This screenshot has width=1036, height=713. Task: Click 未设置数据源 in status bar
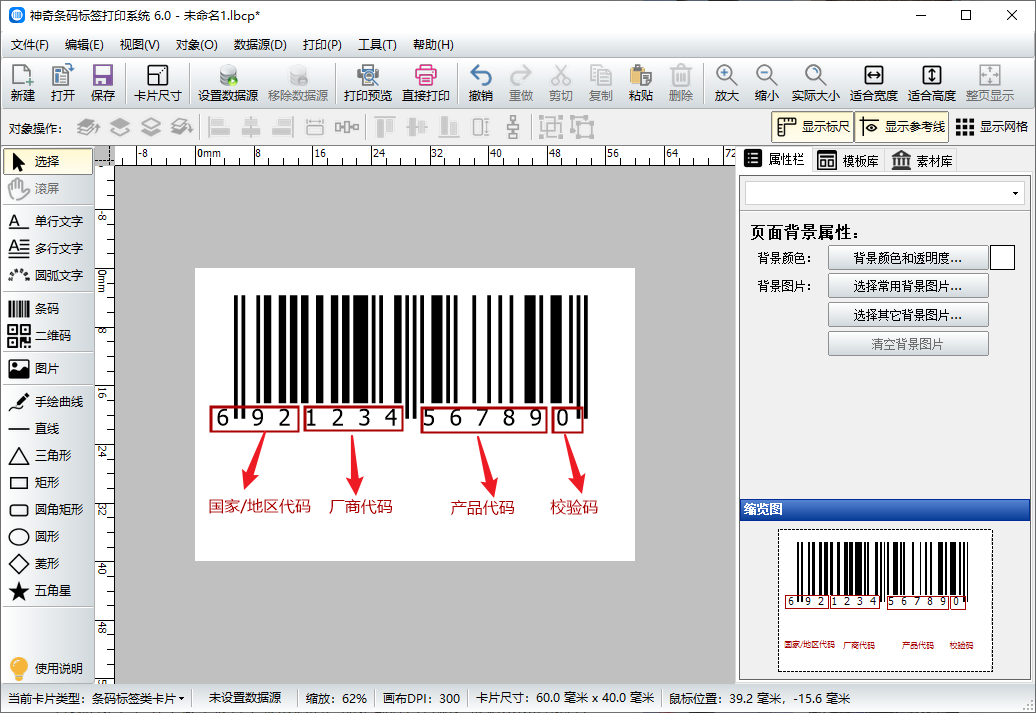pyautogui.click(x=245, y=698)
